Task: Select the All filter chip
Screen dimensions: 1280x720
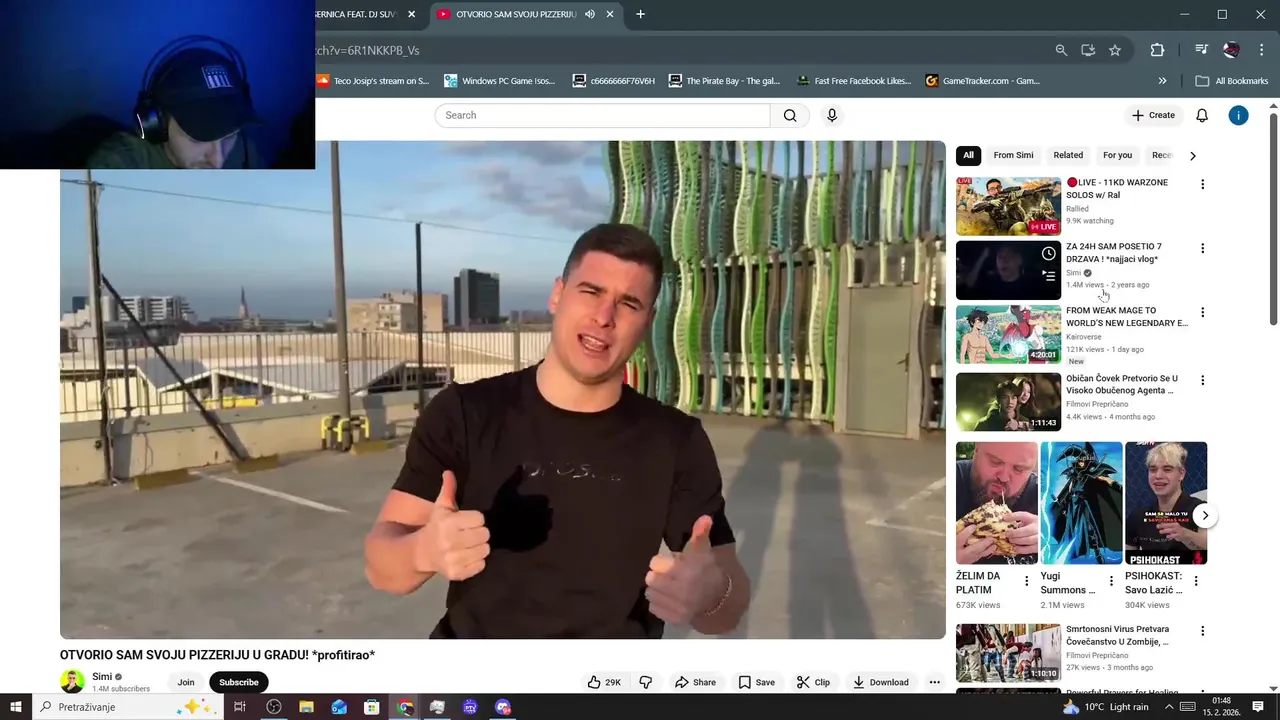Action: [968, 155]
